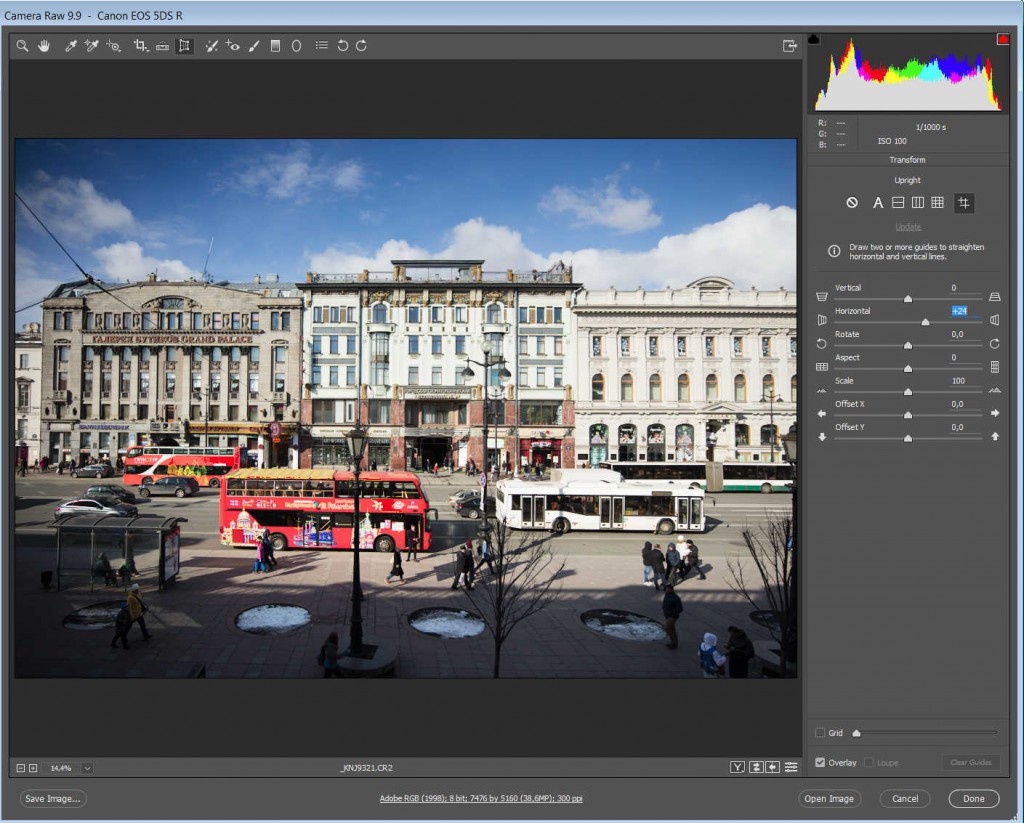Choose the Graduated Filter tool
The width and height of the screenshot is (1024, 823).
click(275, 46)
